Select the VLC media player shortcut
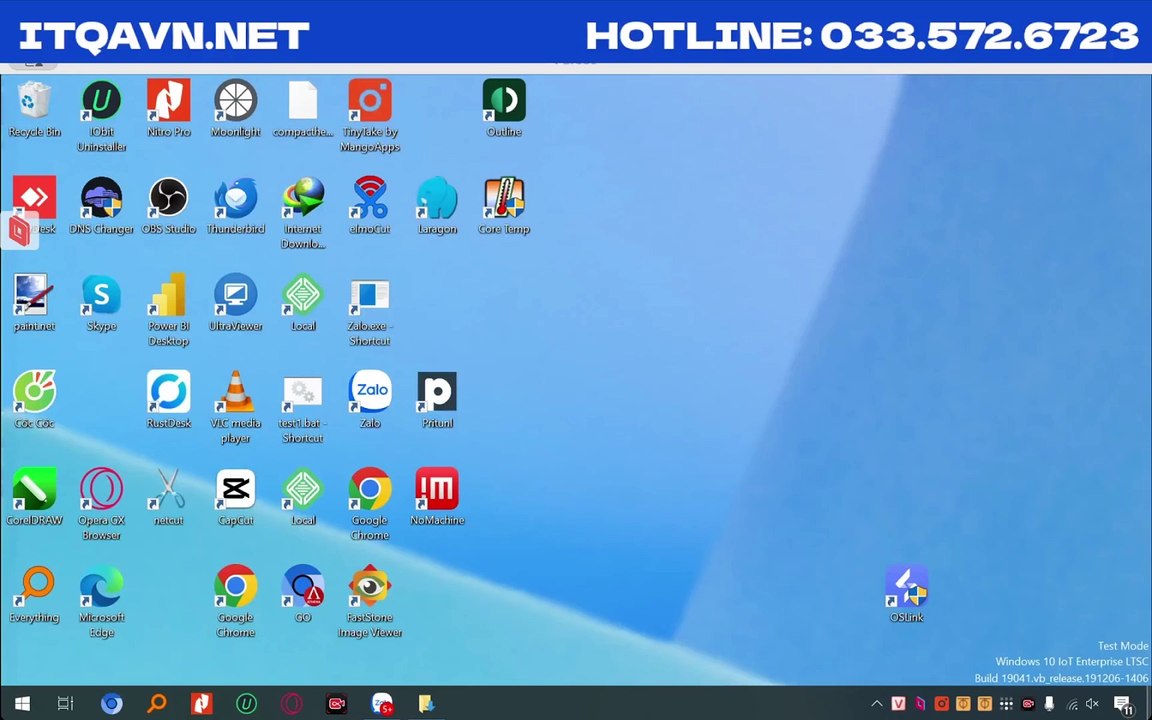Screen dimensions: 1152x720 (236, 407)
